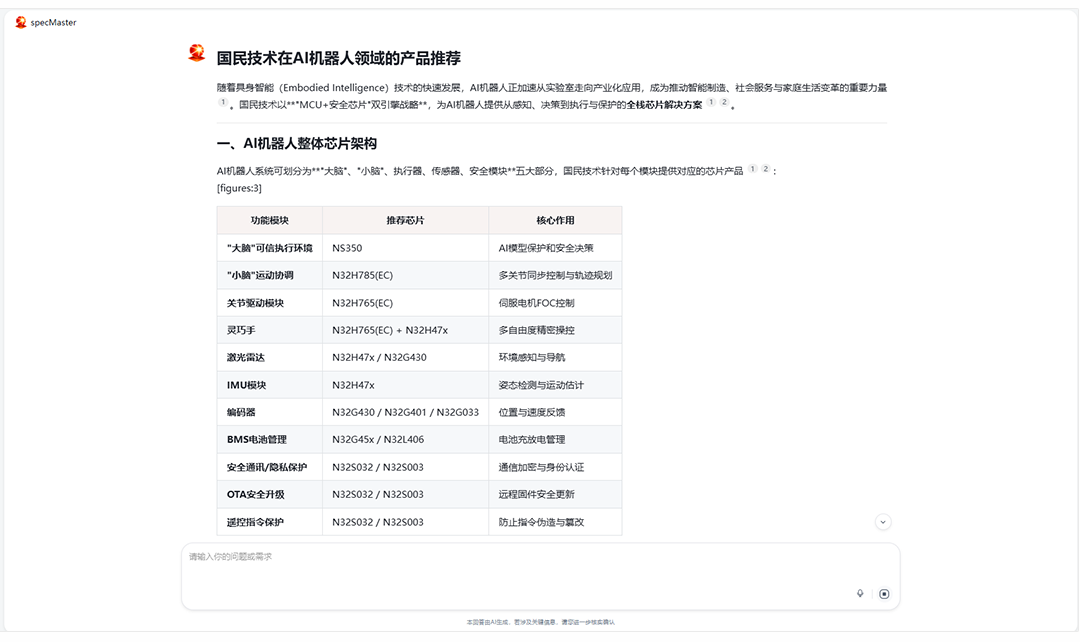Screen dimensions: 1080x642
Task: Click the specMaster logo icon
Action: pos(21,22)
